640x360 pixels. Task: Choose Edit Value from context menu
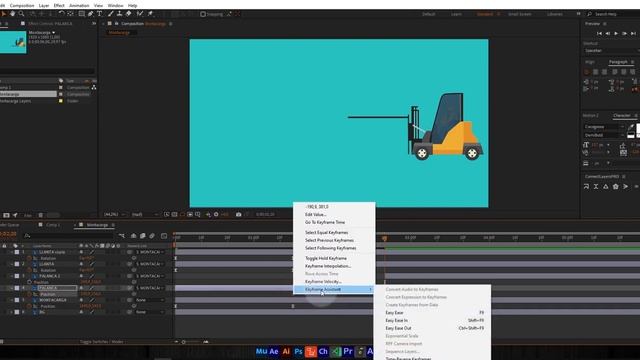(x=316, y=215)
